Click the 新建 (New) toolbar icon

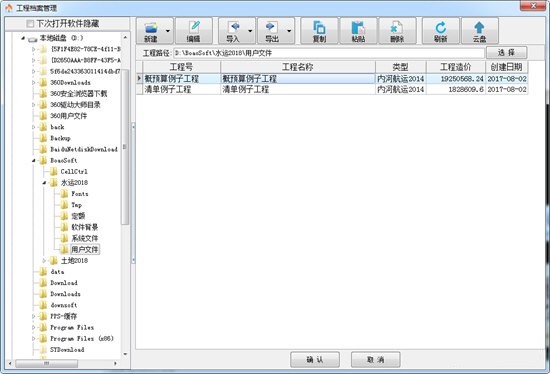click(151, 31)
